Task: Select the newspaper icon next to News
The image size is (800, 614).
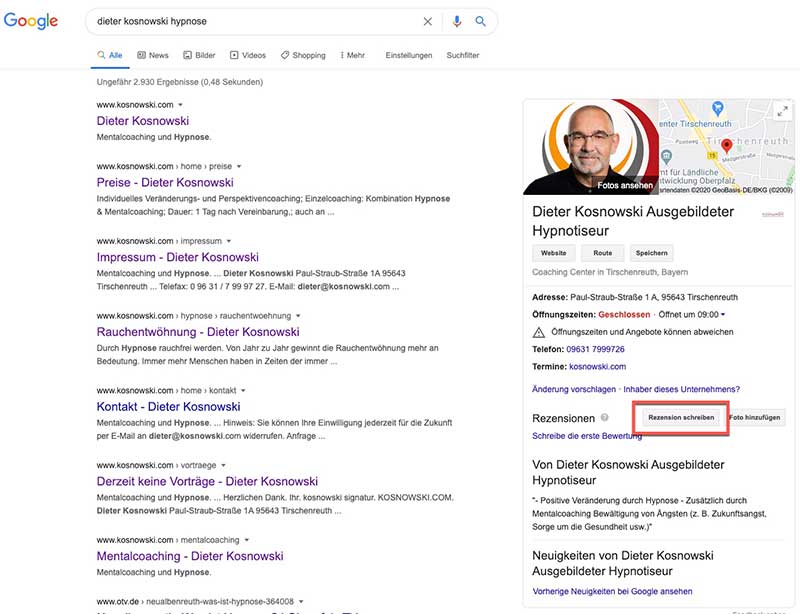Action: coord(142,54)
